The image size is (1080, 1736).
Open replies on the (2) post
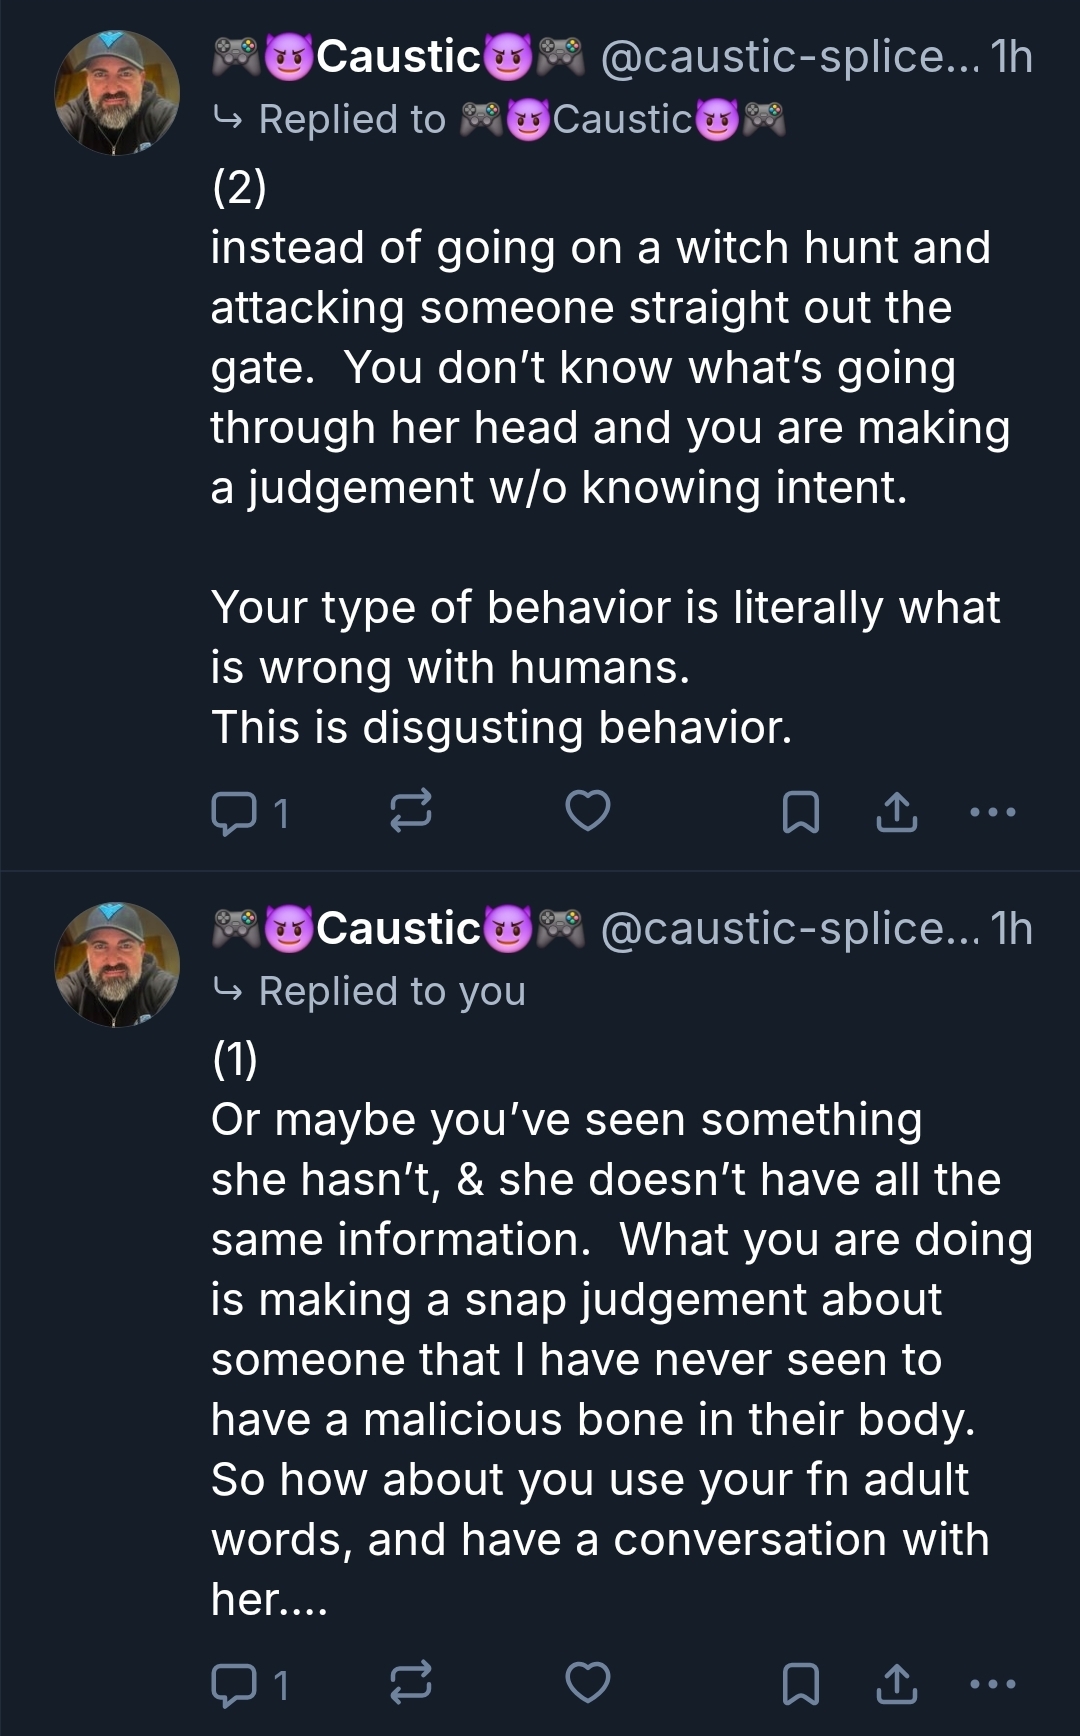(x=248, y=812)
